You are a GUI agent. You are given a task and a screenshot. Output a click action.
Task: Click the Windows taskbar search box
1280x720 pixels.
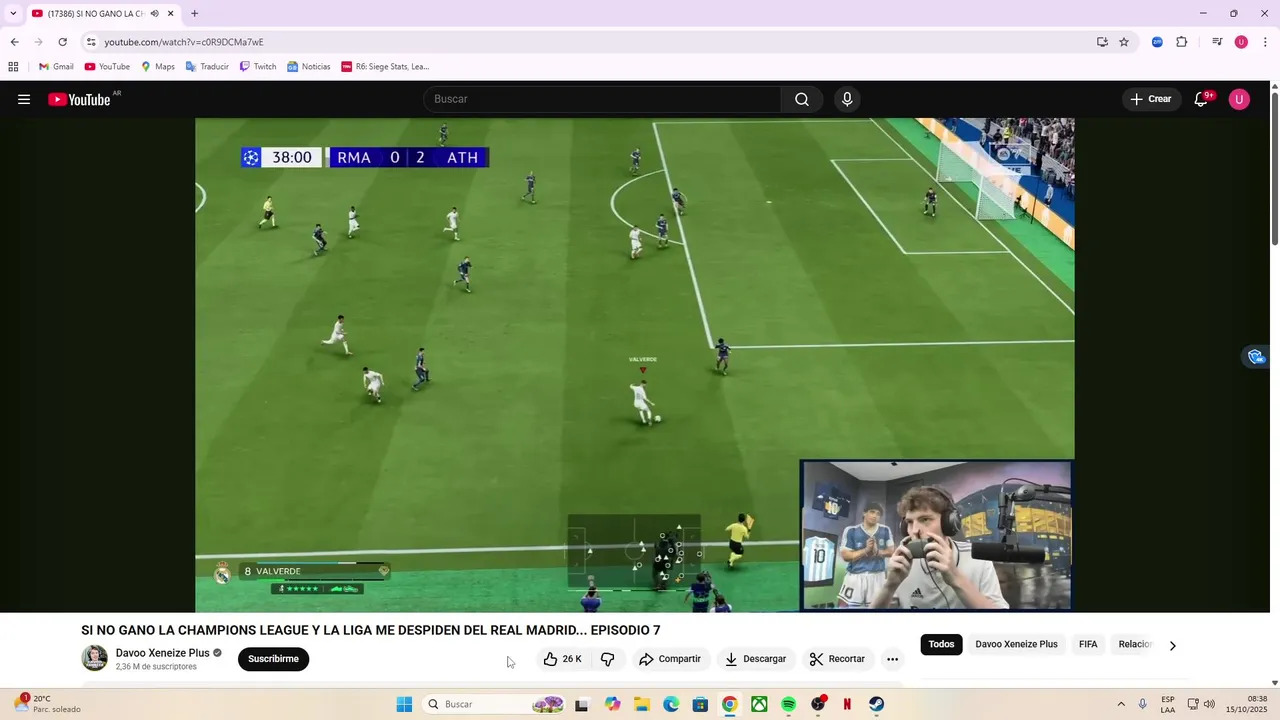pyautogui.click(x=493, y=704)
